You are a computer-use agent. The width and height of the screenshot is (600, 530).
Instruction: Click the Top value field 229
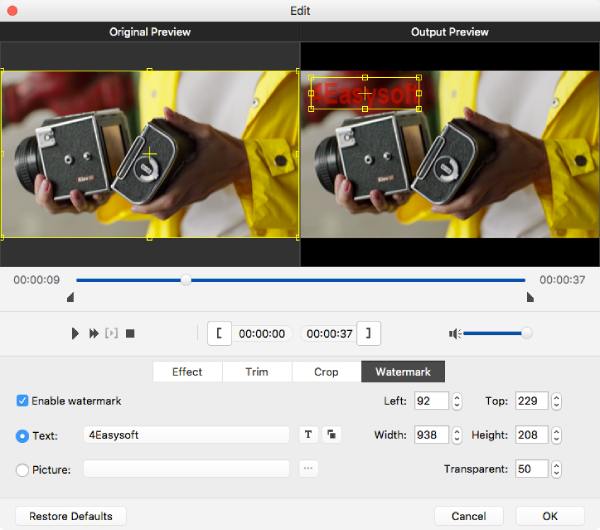pyautogui.click(x=532, y=401)
